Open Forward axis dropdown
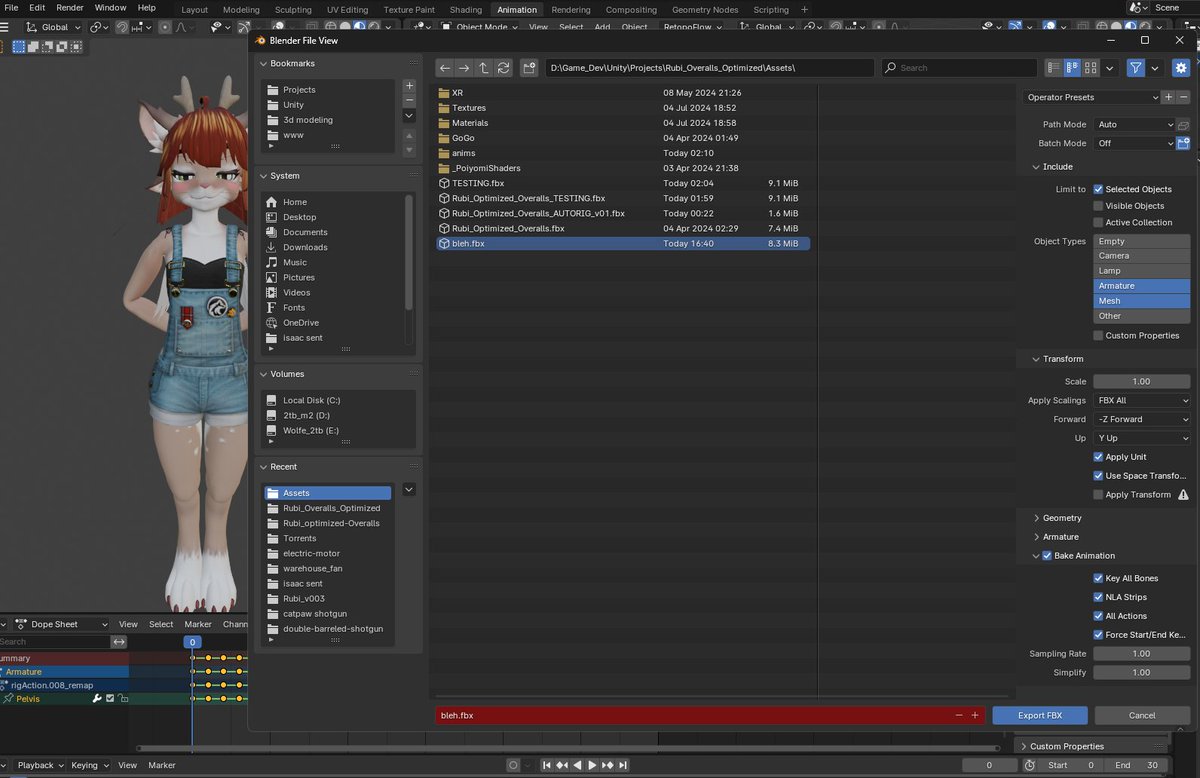This screenshot has height=778, width=1200. [x=1142, y=419]
